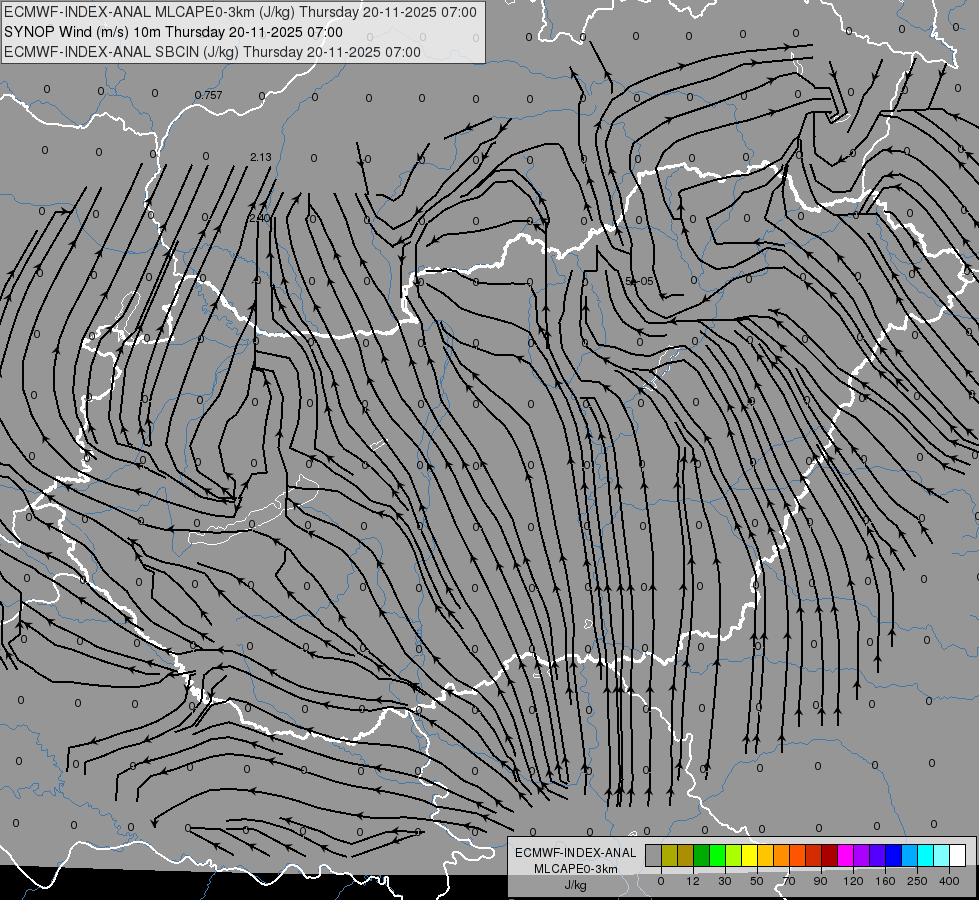Click the white swatch at the legend's end
This screenshot has height=900, width=979.
[x=958, y=855]
